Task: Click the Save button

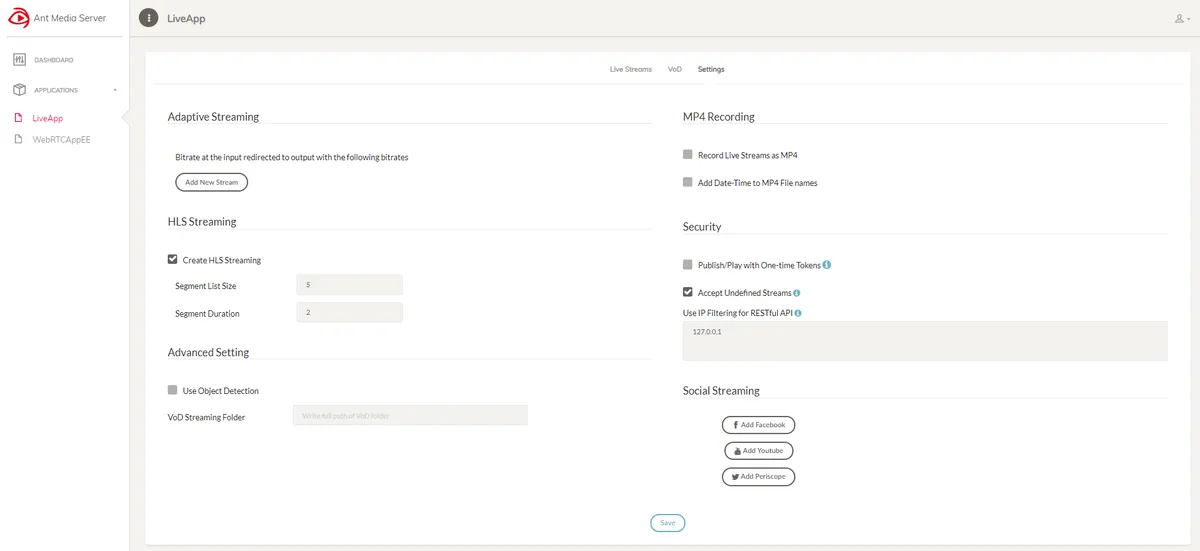Action: 667,523
